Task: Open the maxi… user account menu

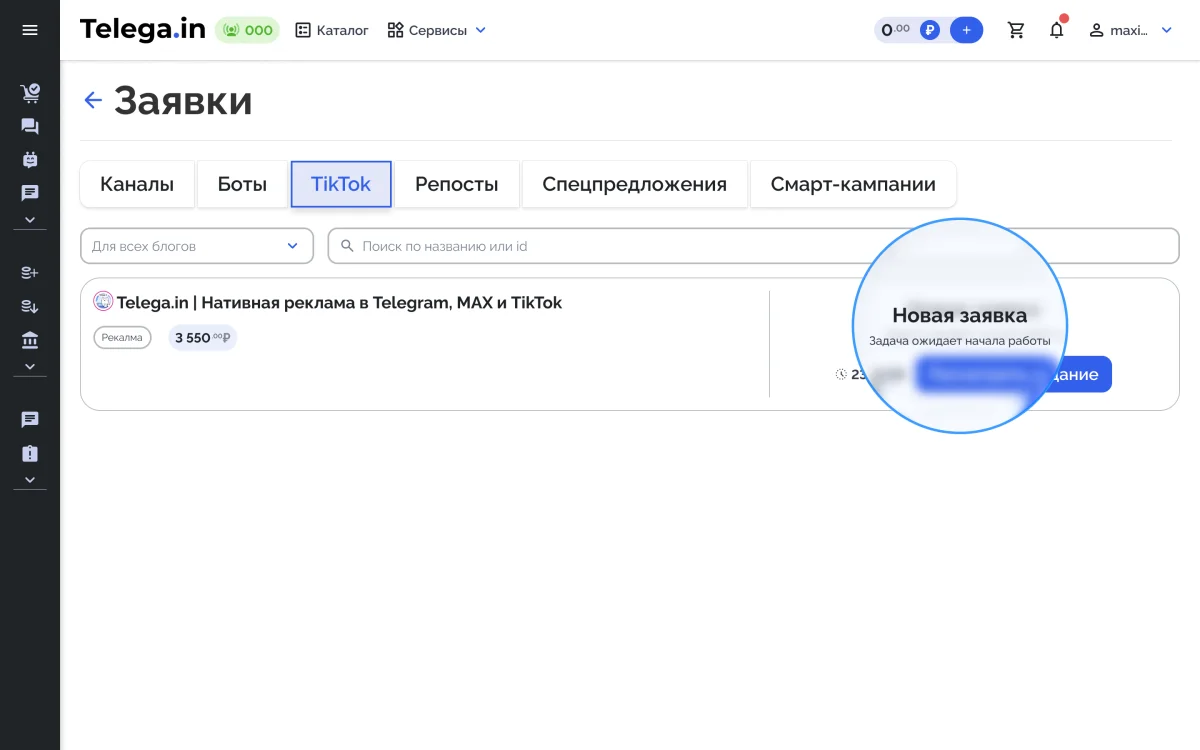Action: (x=1130, y=30)
